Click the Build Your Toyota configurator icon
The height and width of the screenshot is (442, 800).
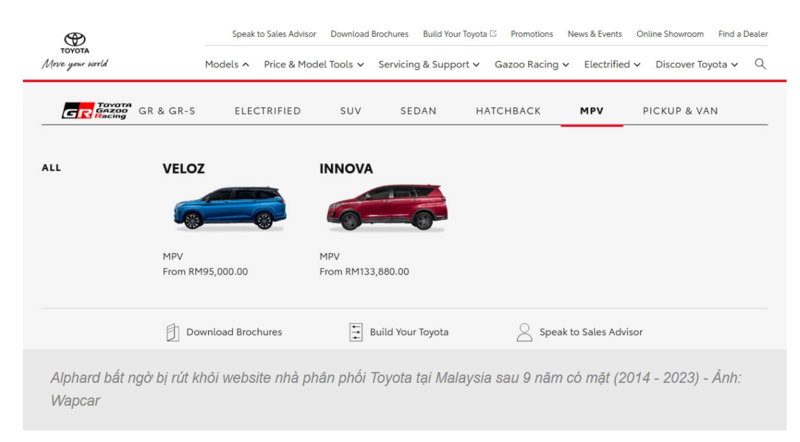(356, 332)
